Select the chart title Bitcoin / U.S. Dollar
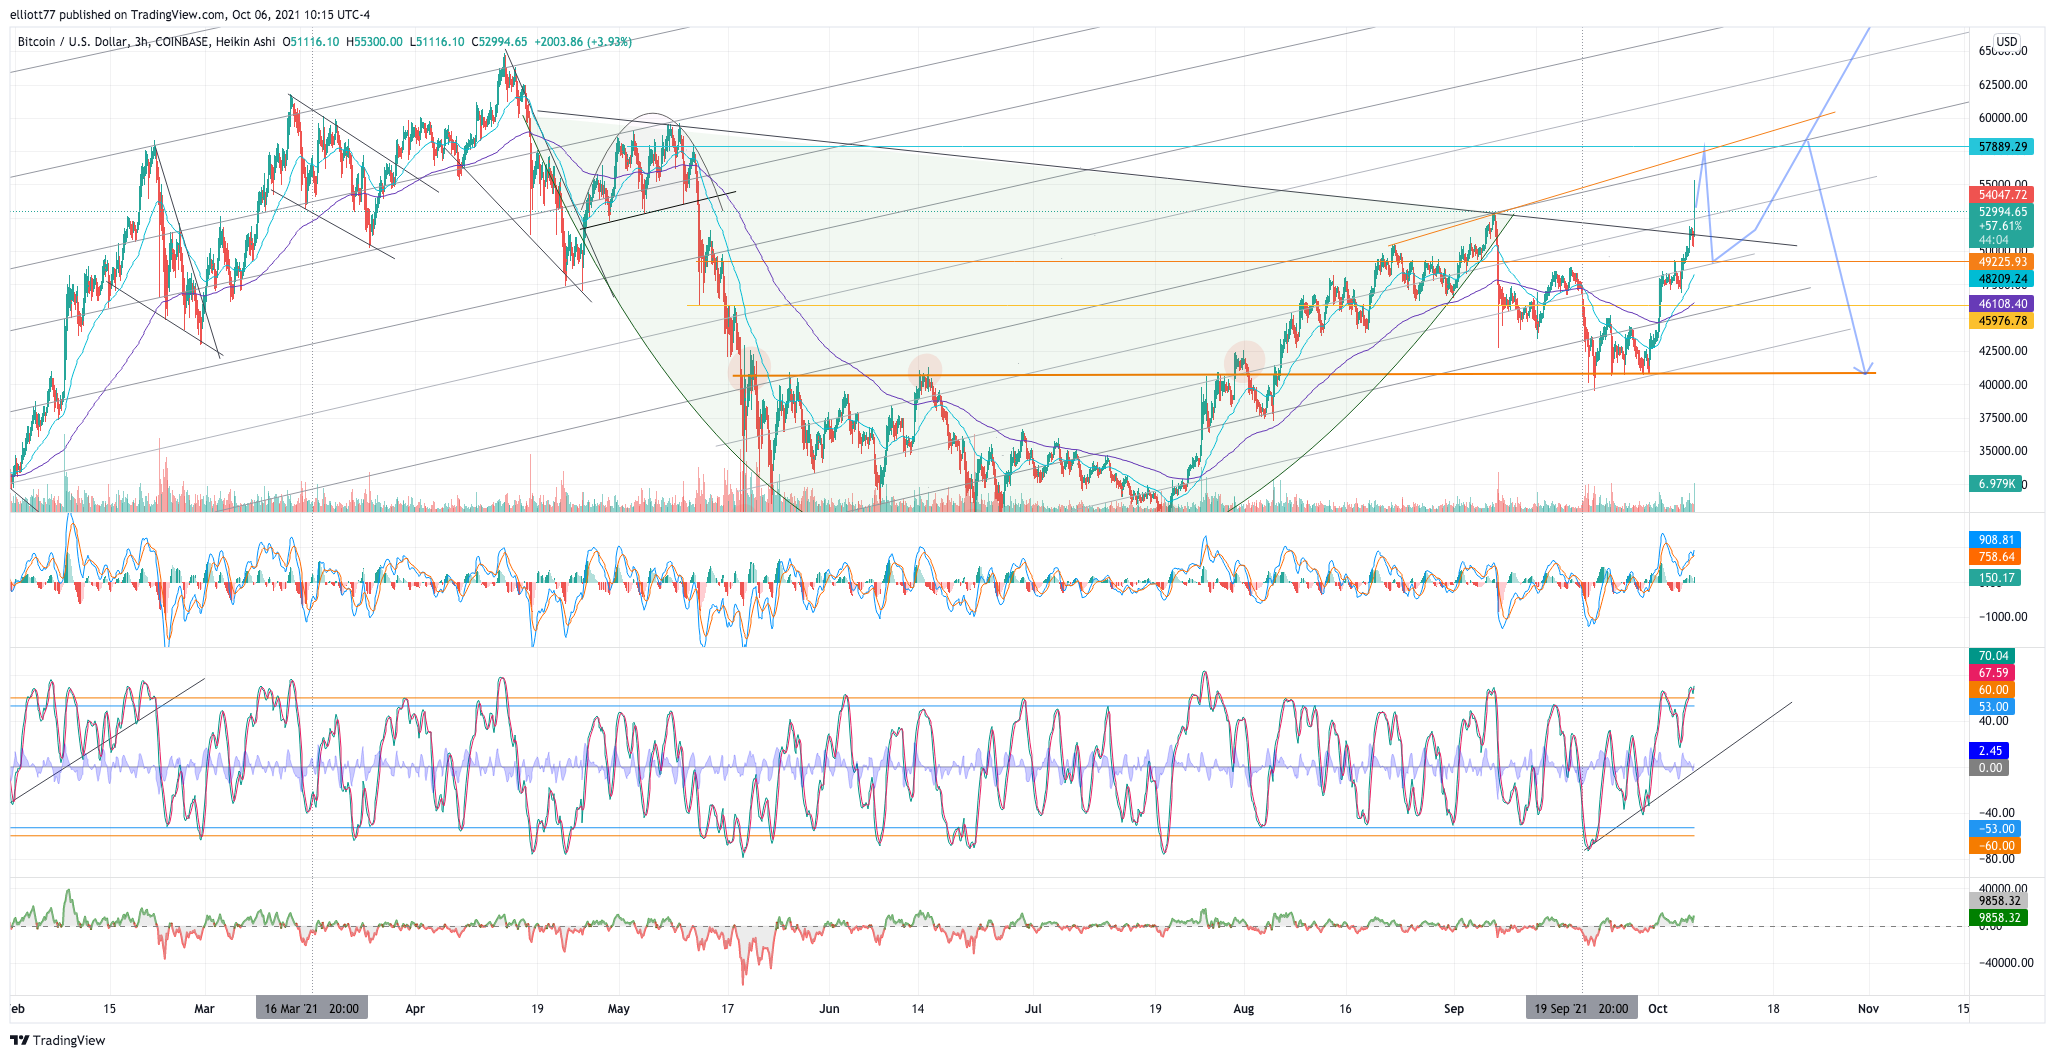Image resolution: width=2055 pixels, height=1058 pixels. click(x=72, y=42)
